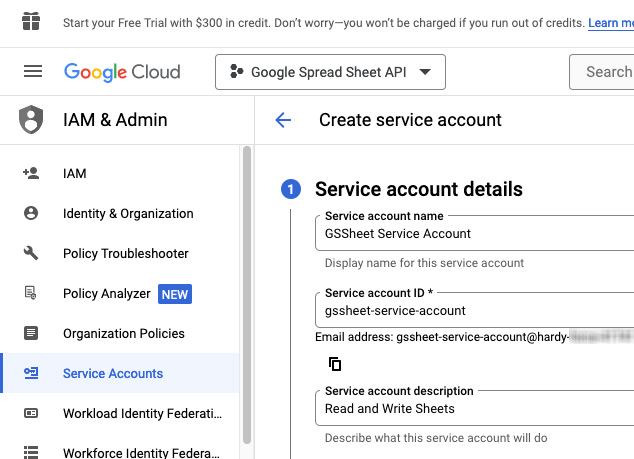
Task: Click the Workload Identity Federation card icon
Action: 31,413
